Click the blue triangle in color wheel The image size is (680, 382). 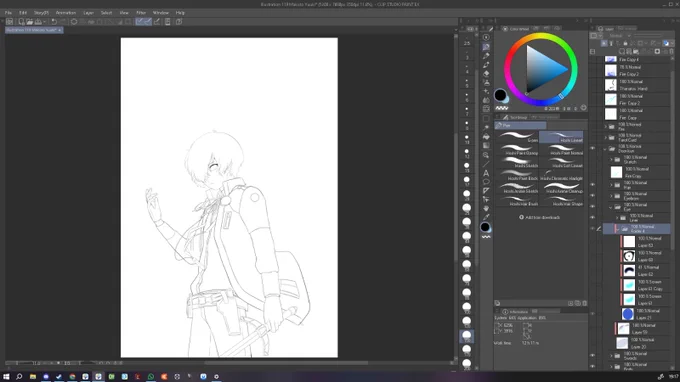point(542,69)
